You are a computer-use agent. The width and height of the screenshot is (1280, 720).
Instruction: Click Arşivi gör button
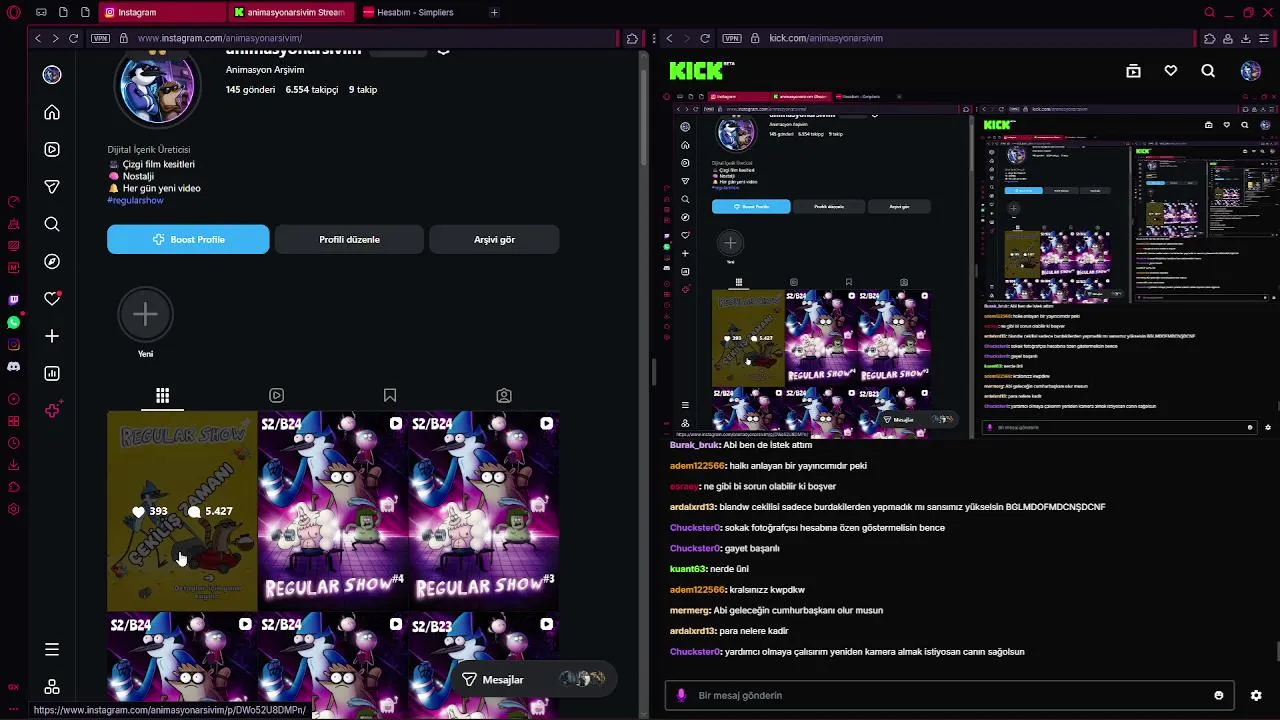click(x=494, y=239)
